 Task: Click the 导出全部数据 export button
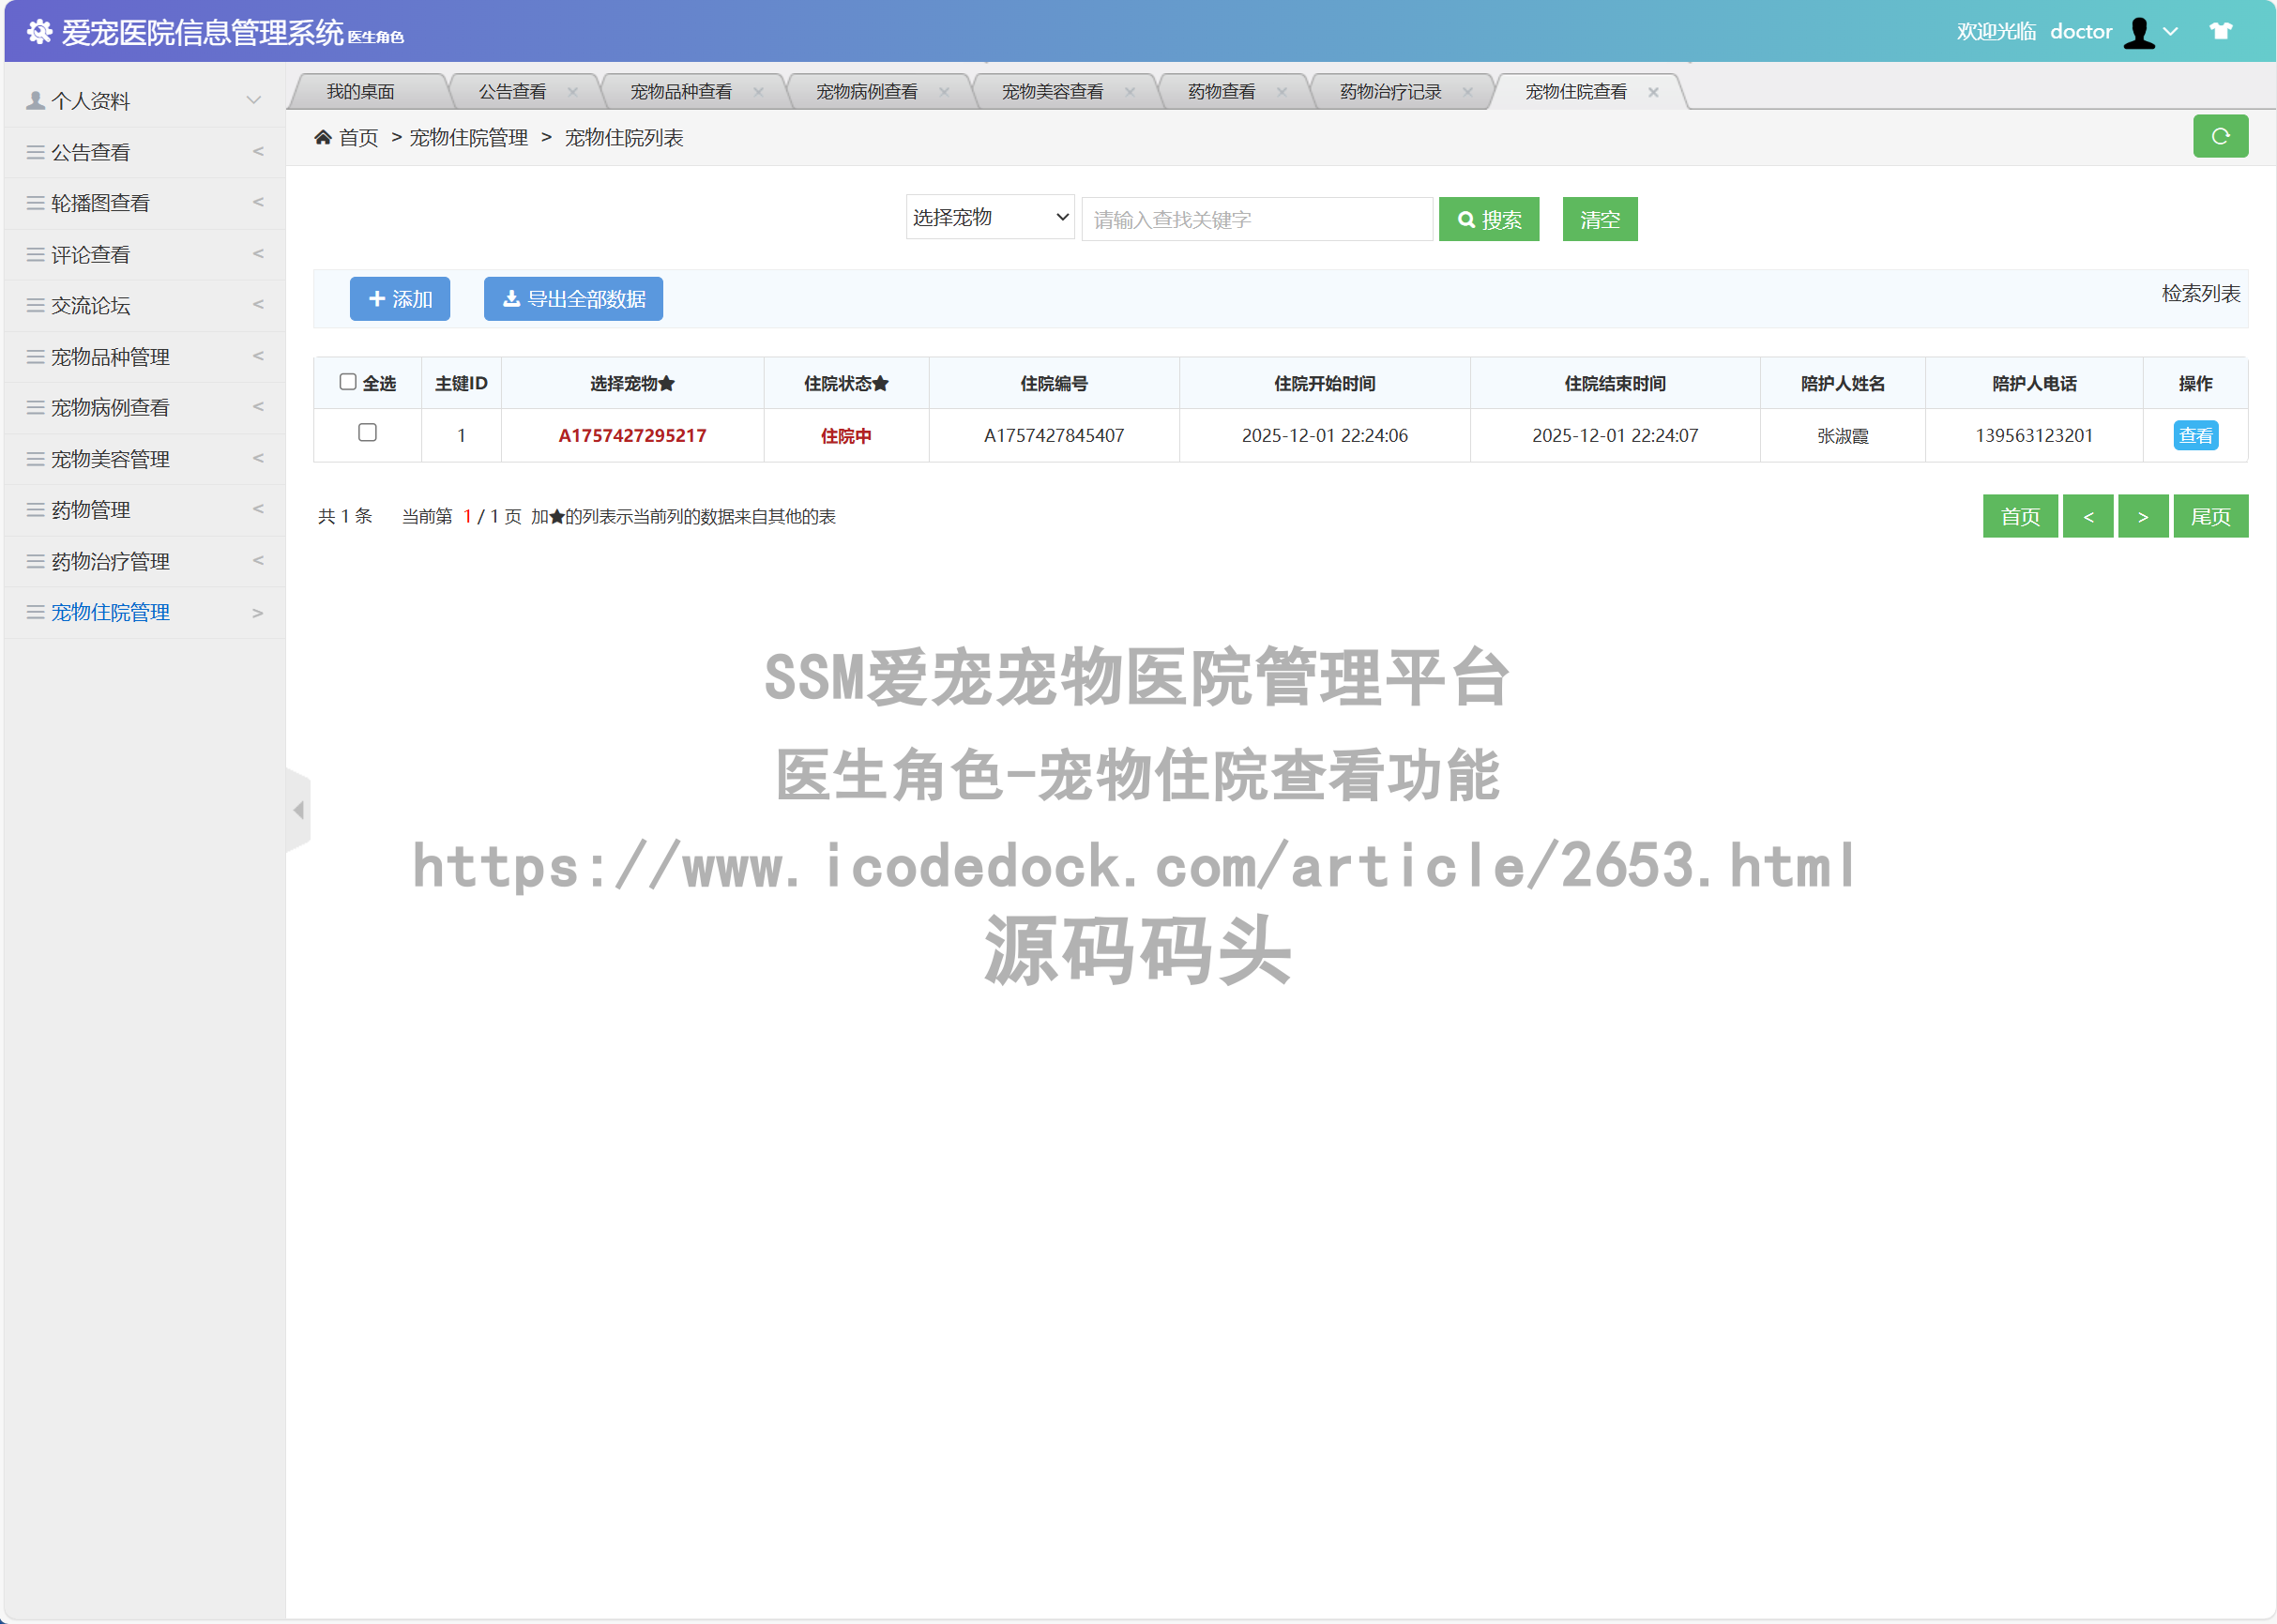[x=573, y=299]
